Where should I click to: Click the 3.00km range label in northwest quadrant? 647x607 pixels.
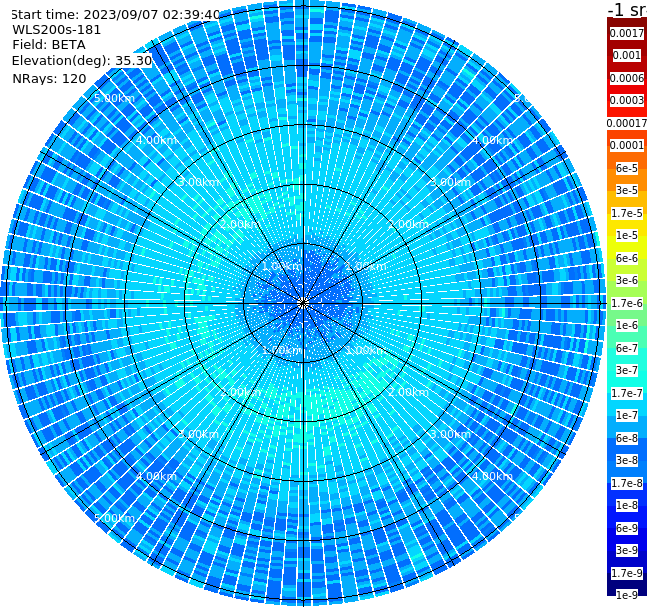click(x=198, y=182)
